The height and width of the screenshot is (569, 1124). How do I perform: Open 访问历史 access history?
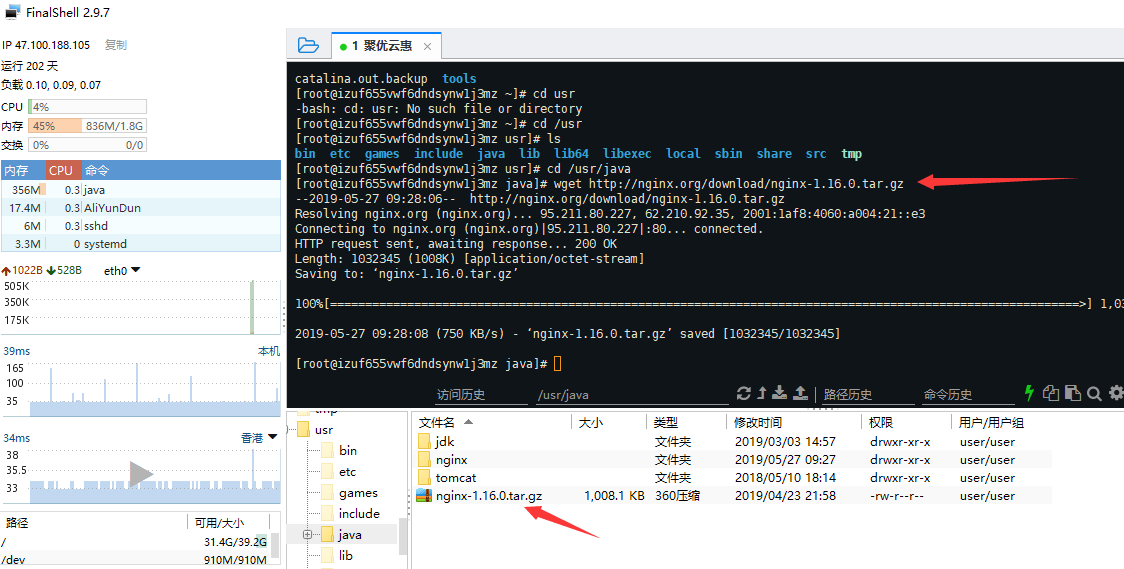481,395
